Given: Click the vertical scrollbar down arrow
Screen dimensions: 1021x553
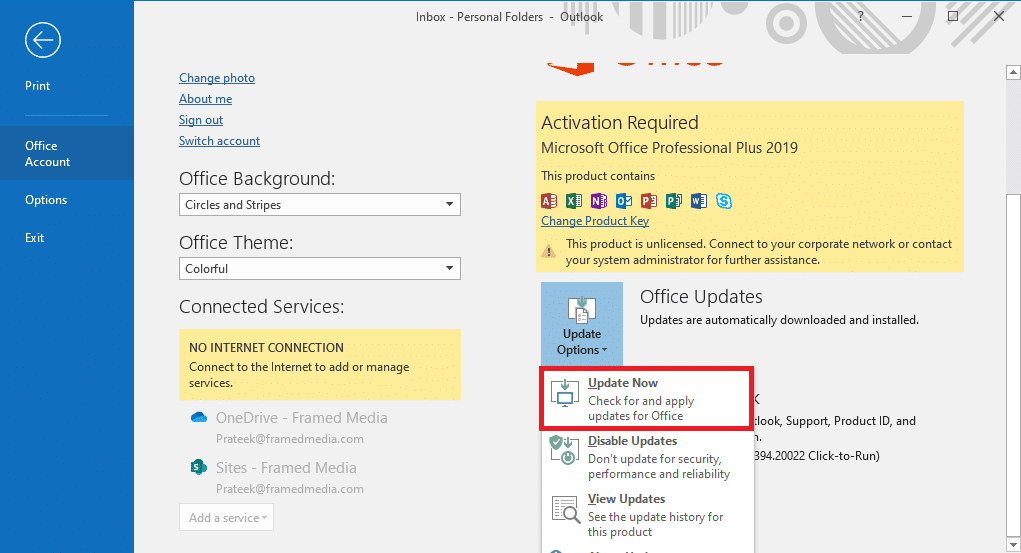Looking at the screenshot, I should (x=1013, y=543).
